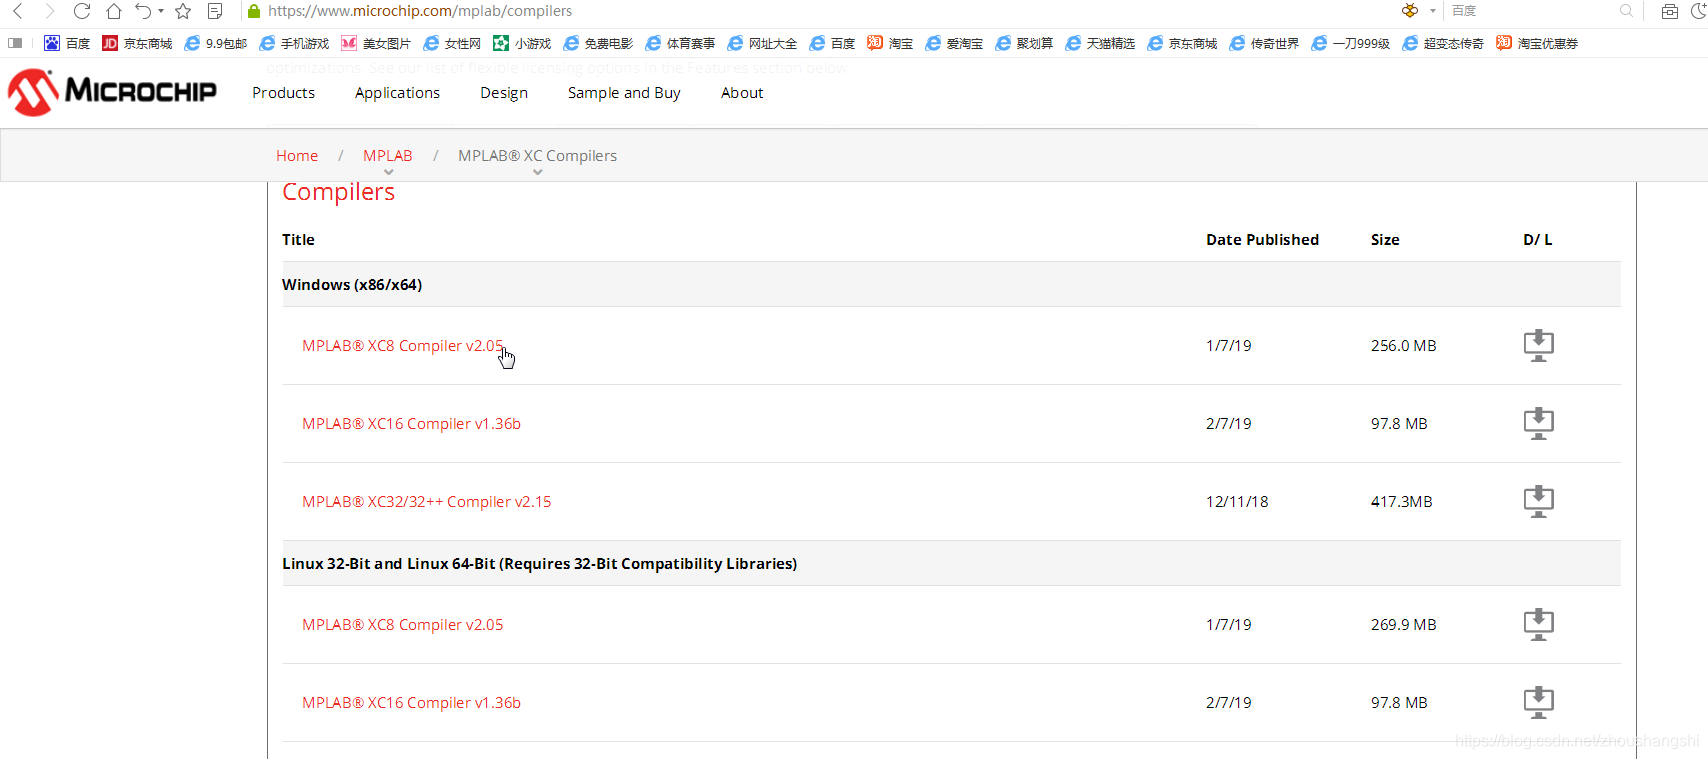Click the 百度 search input box

click(1530, 11)
